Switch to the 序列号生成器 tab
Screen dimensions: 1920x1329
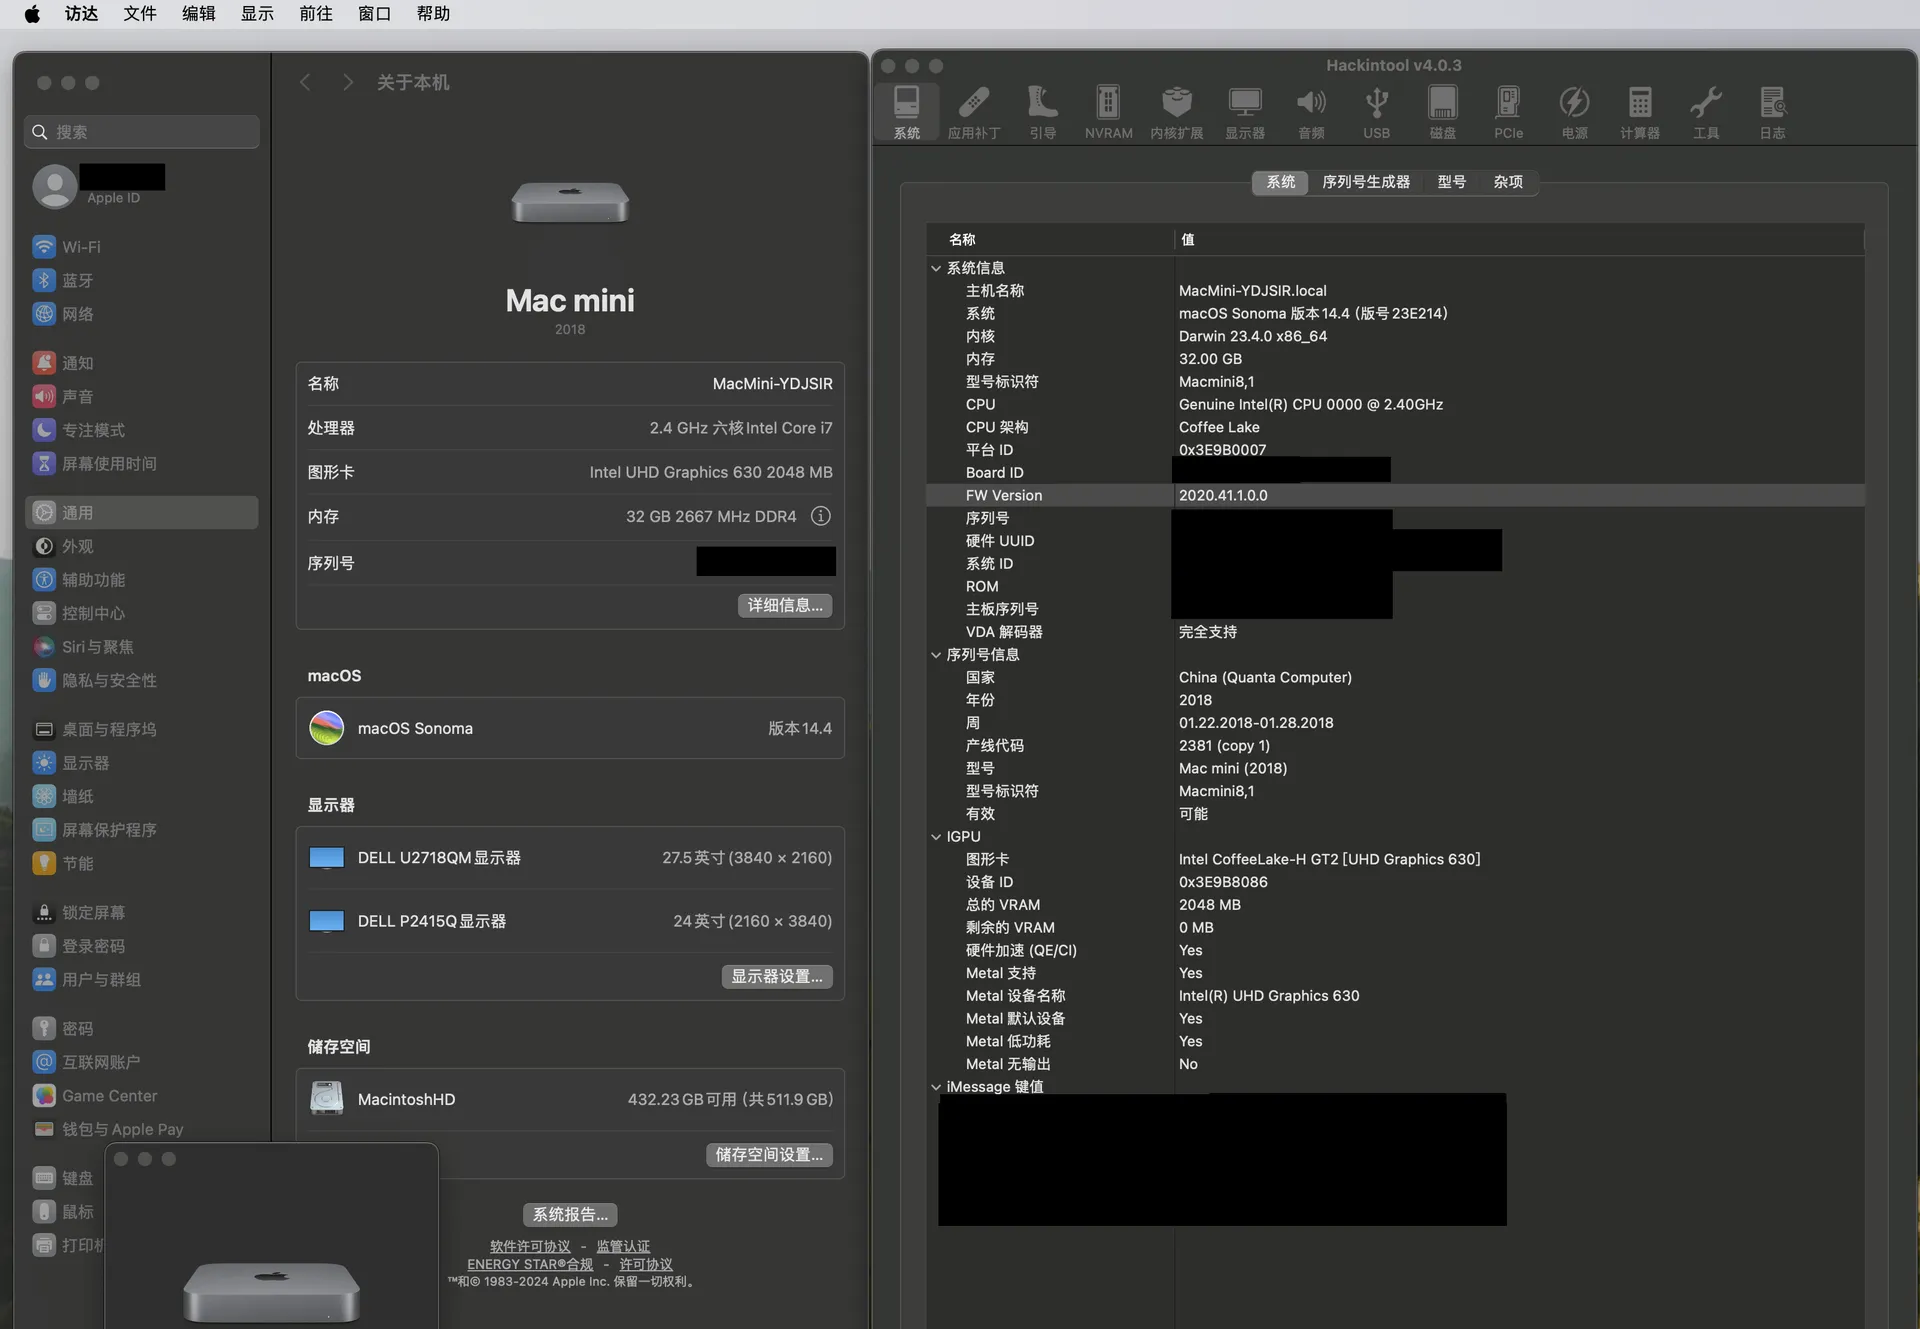click(x=1366, y=182)
